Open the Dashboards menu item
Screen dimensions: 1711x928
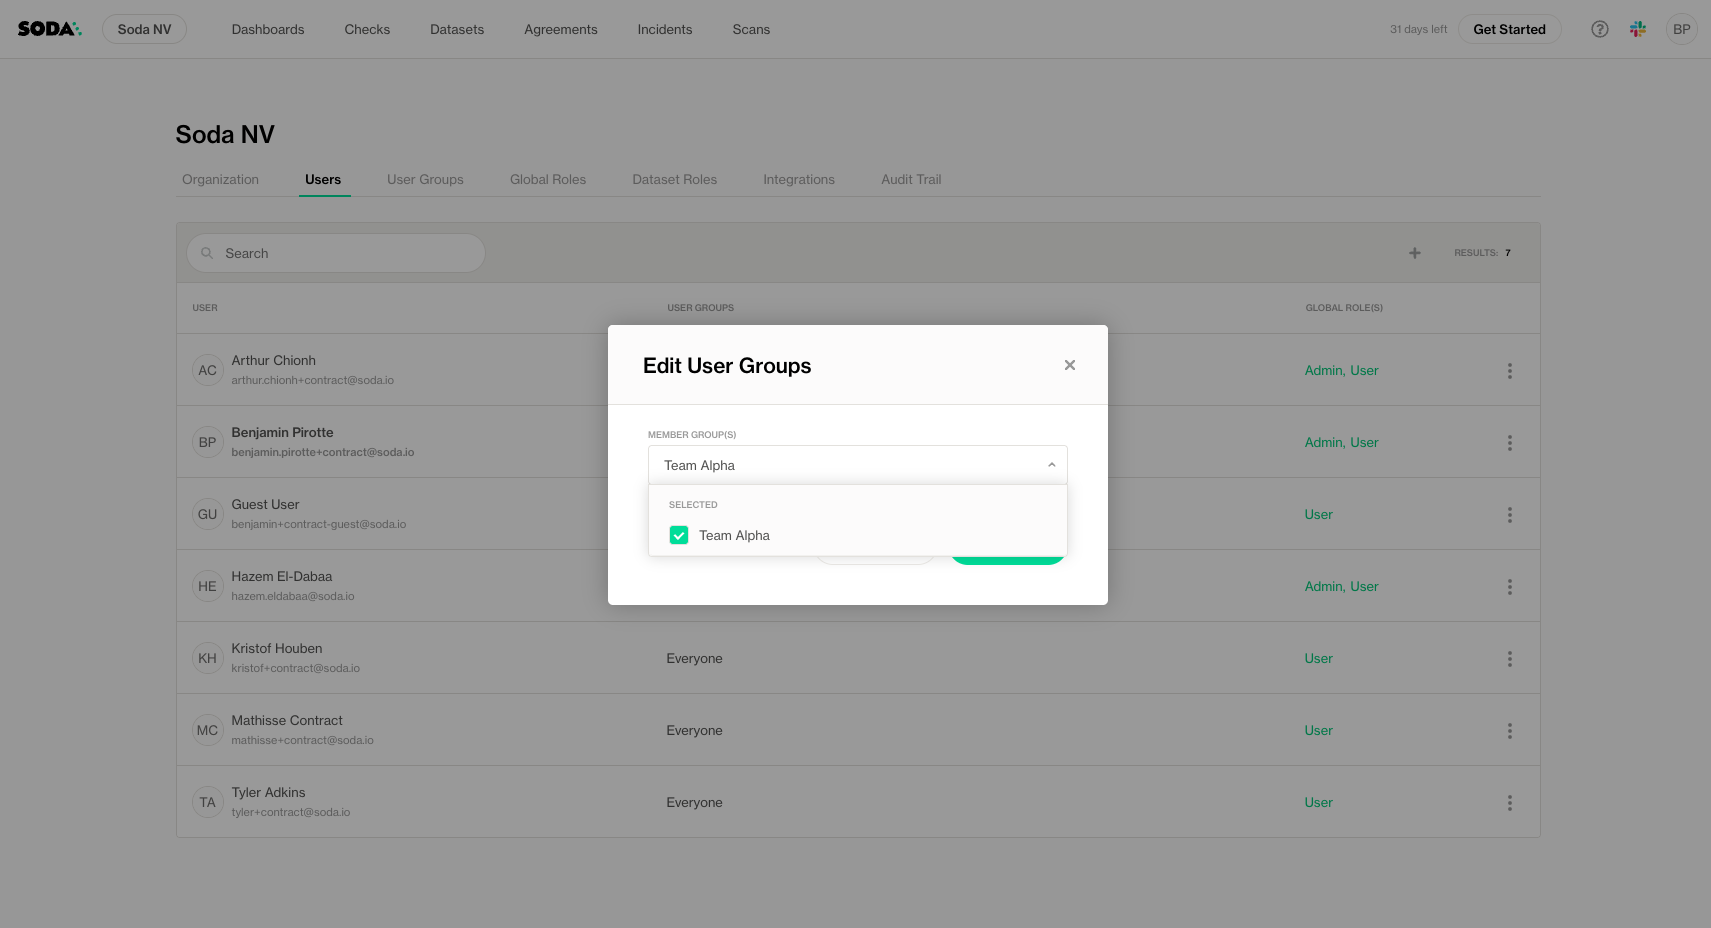pos(268,29)
